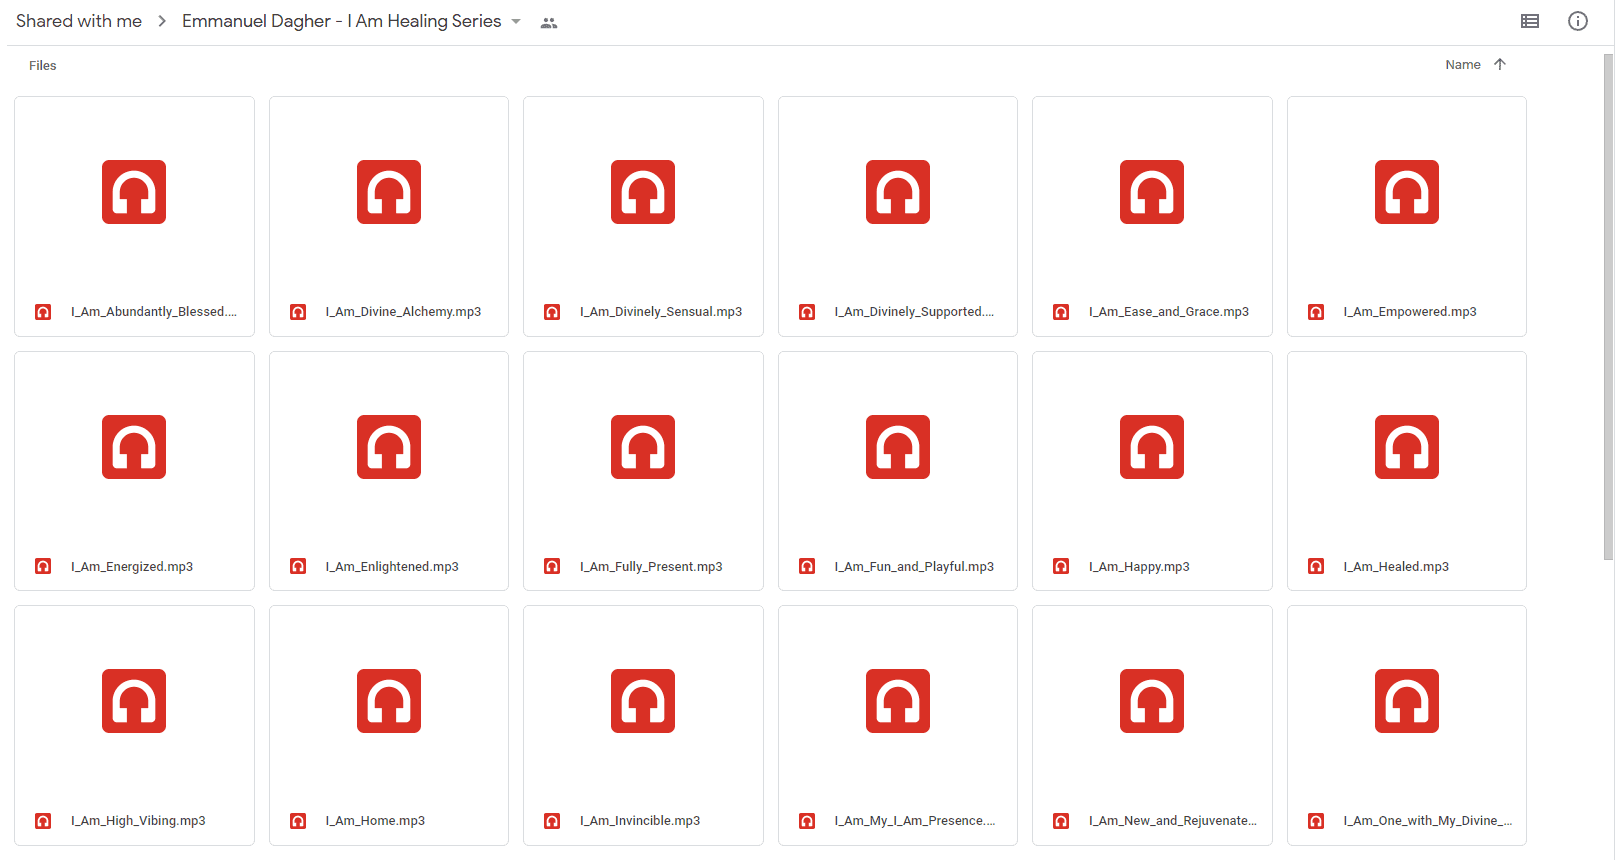Open I_Am_Home.mp3 large headphone icon
The height and width of the screenshot is (860, 1619).
pos(389,701)
